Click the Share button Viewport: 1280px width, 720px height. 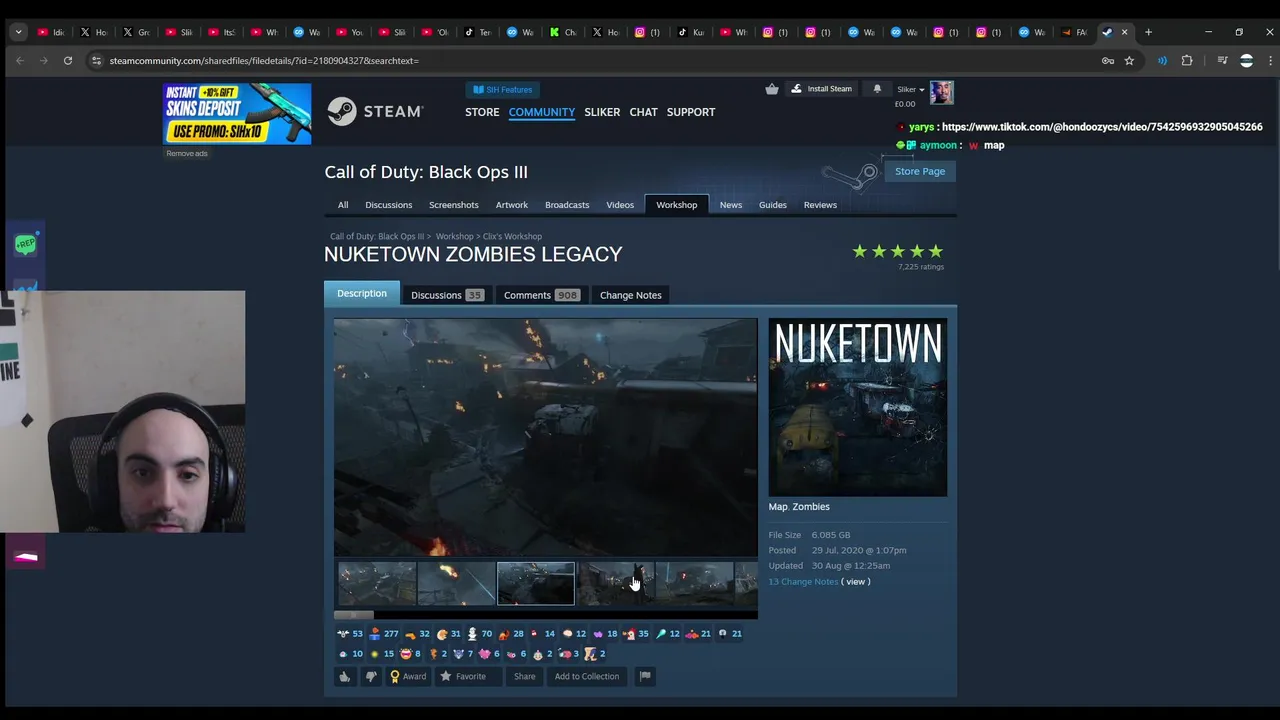524,677
